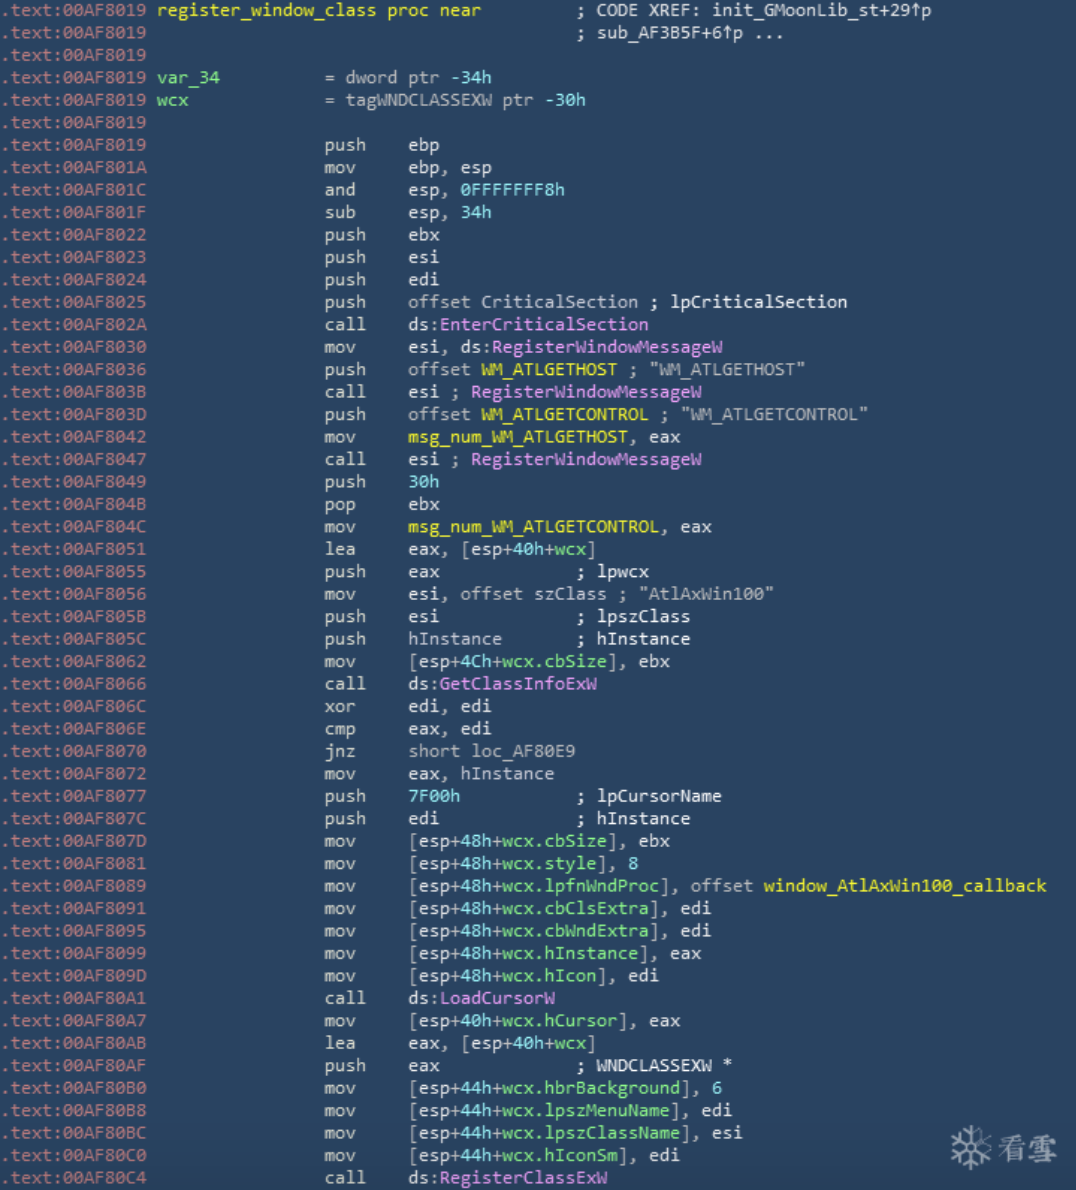
Task: Click the msg_num_WM_ATLGETHOST global variable
Action: coord(517,437)
